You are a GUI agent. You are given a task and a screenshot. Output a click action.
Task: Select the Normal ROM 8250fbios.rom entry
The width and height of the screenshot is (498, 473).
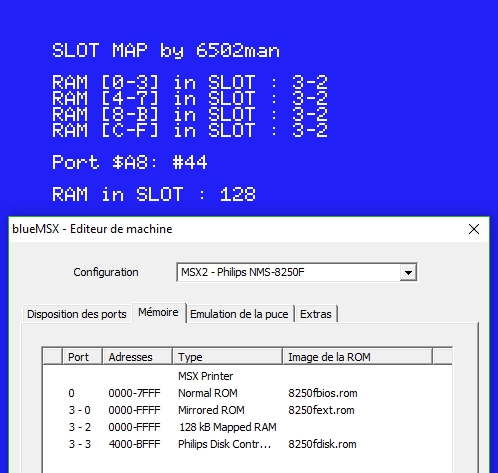[247, 393]
